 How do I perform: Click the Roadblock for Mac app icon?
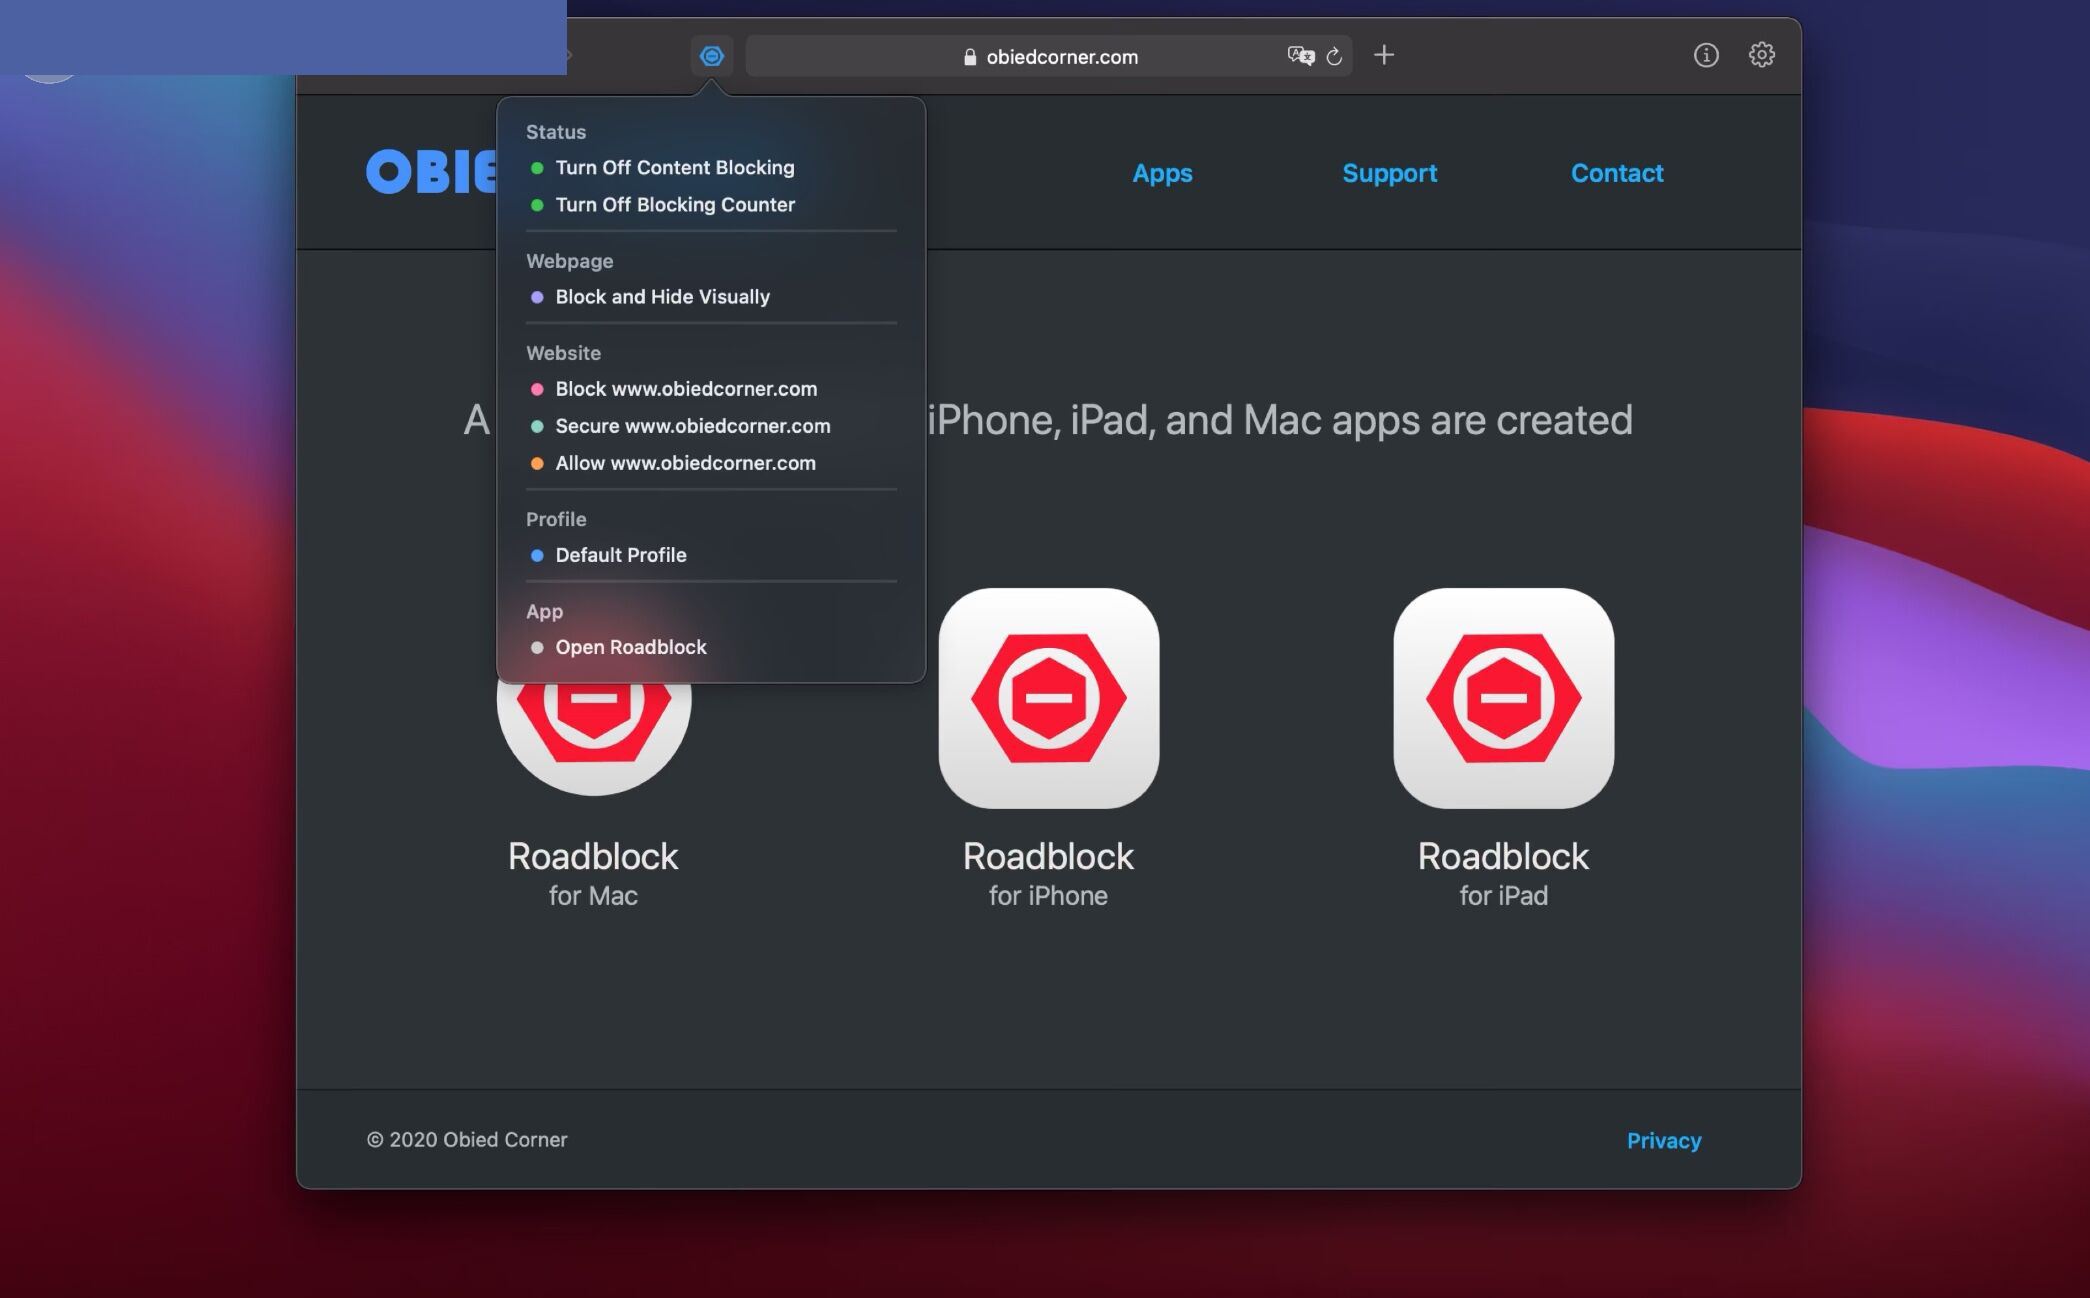(x=594, y=739)
